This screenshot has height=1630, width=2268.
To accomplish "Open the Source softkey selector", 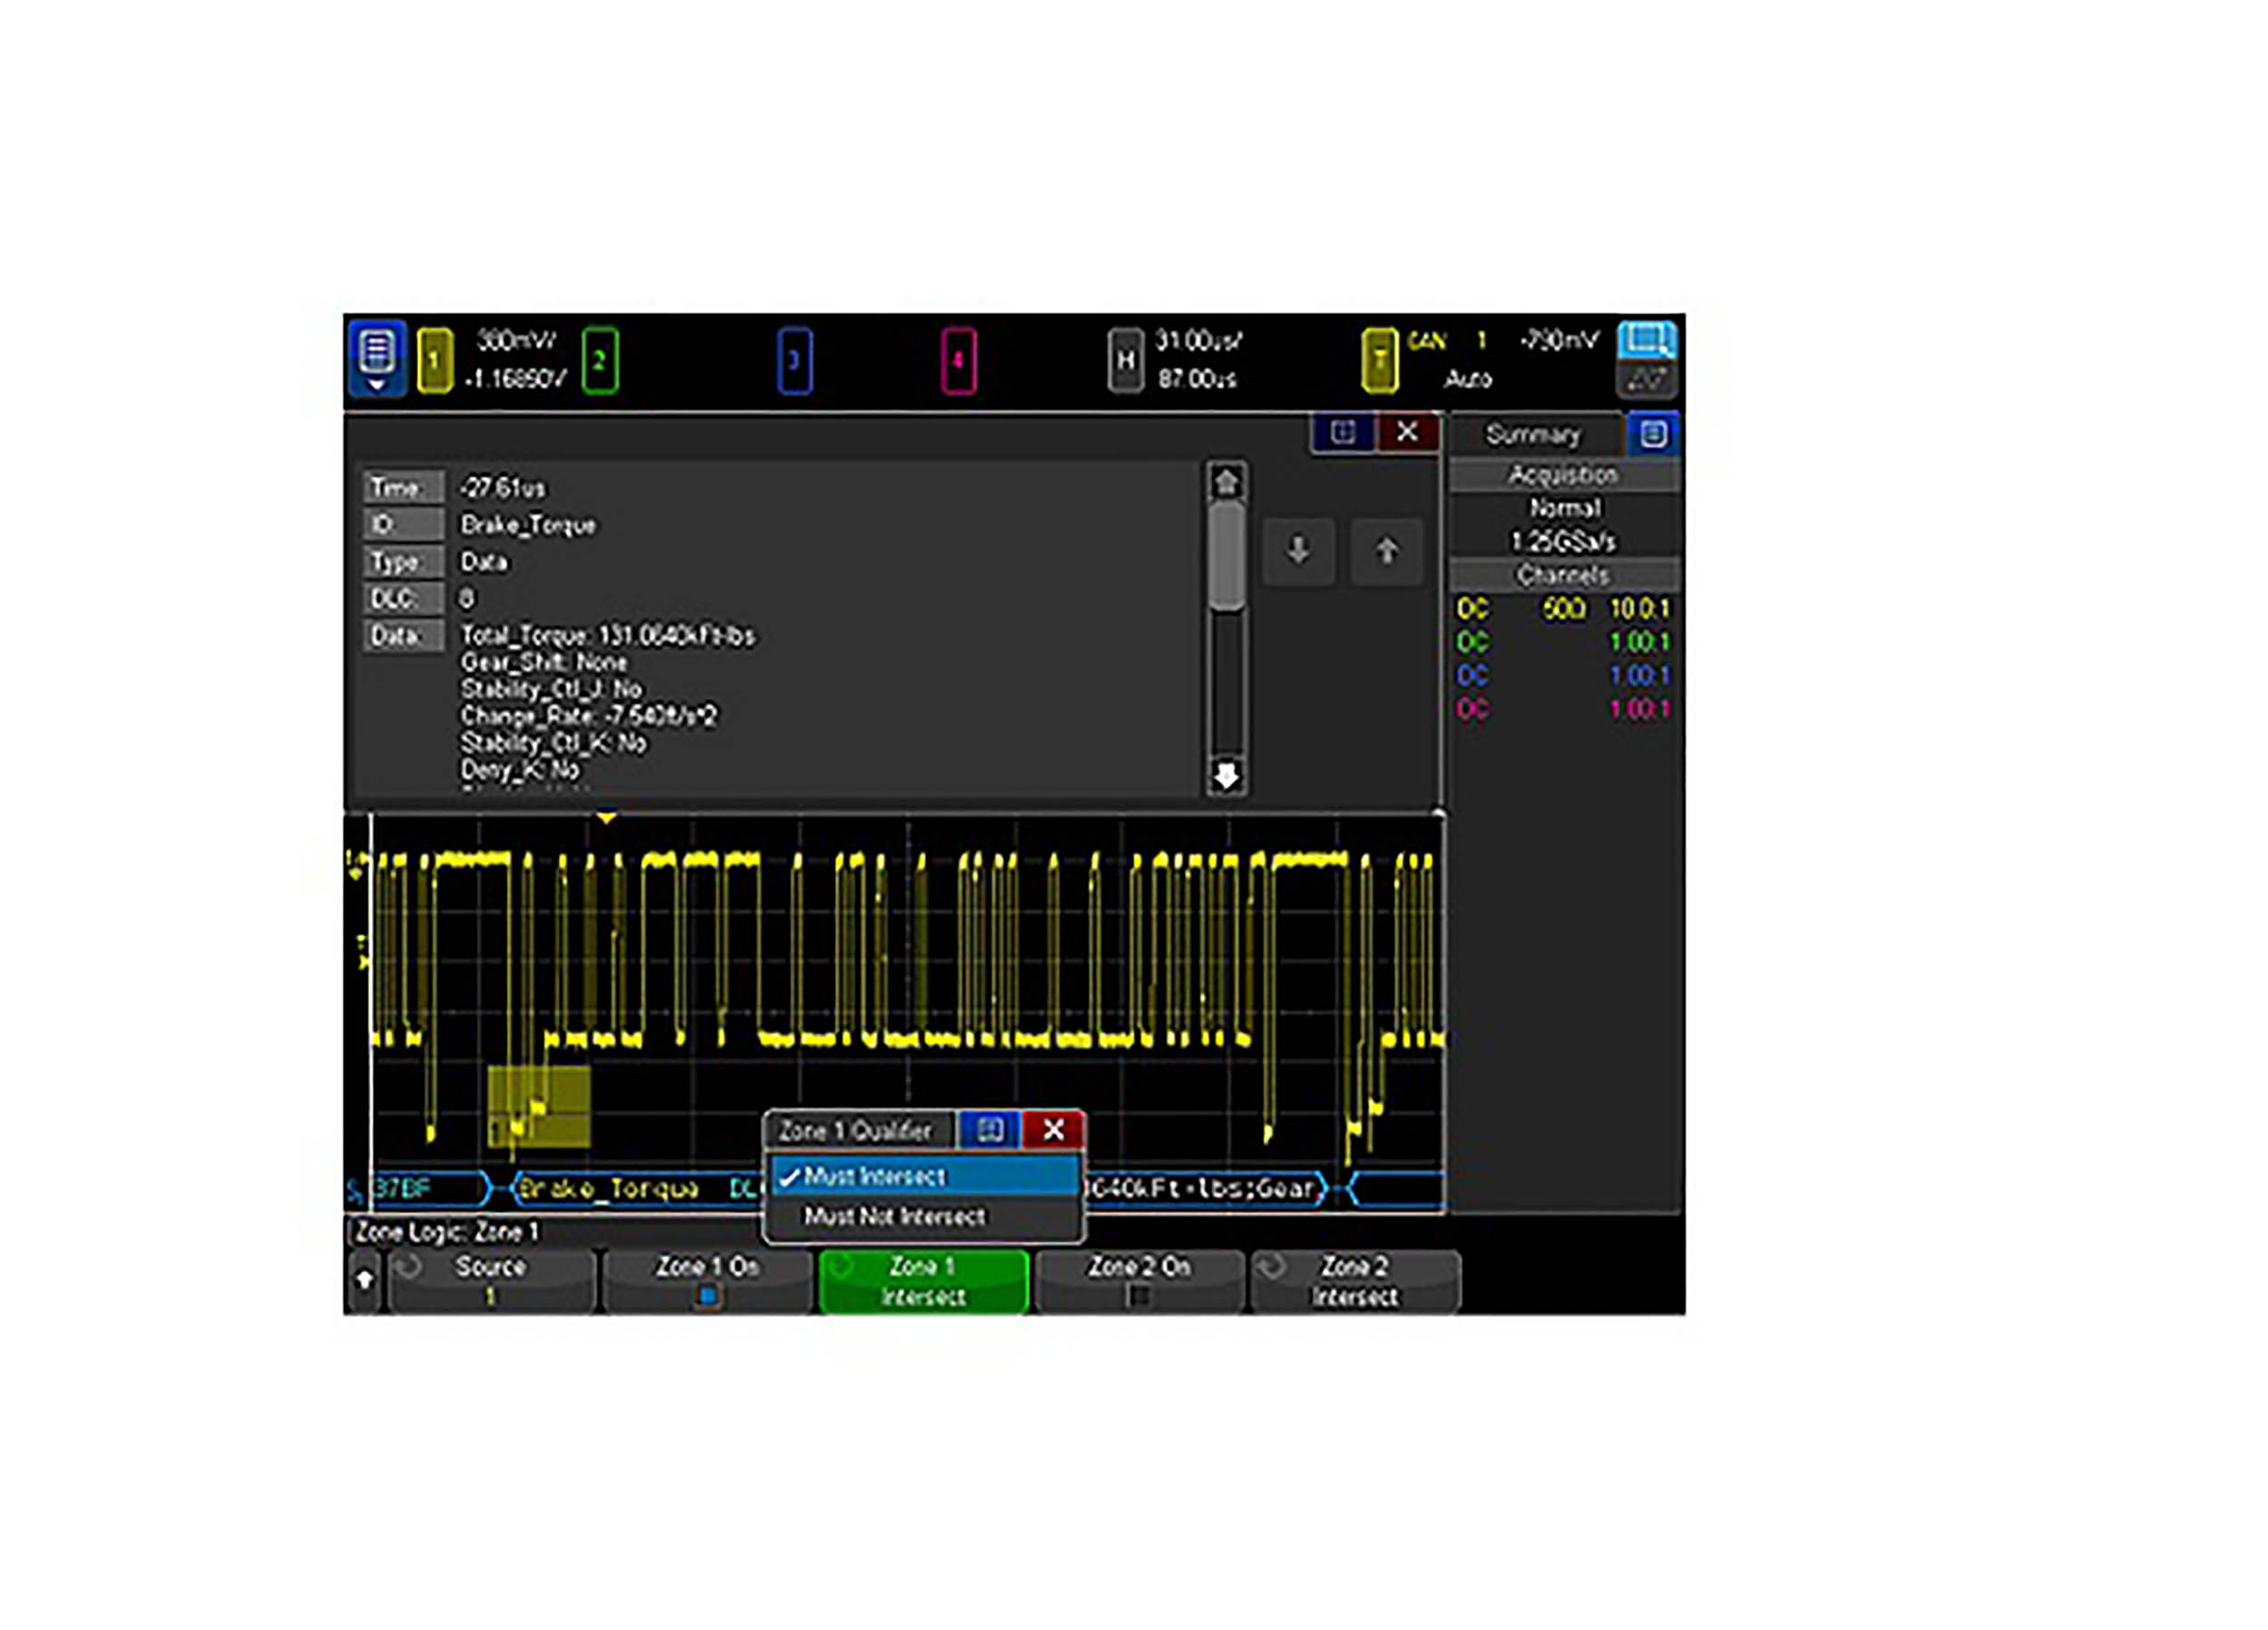I will point(490,1281).
